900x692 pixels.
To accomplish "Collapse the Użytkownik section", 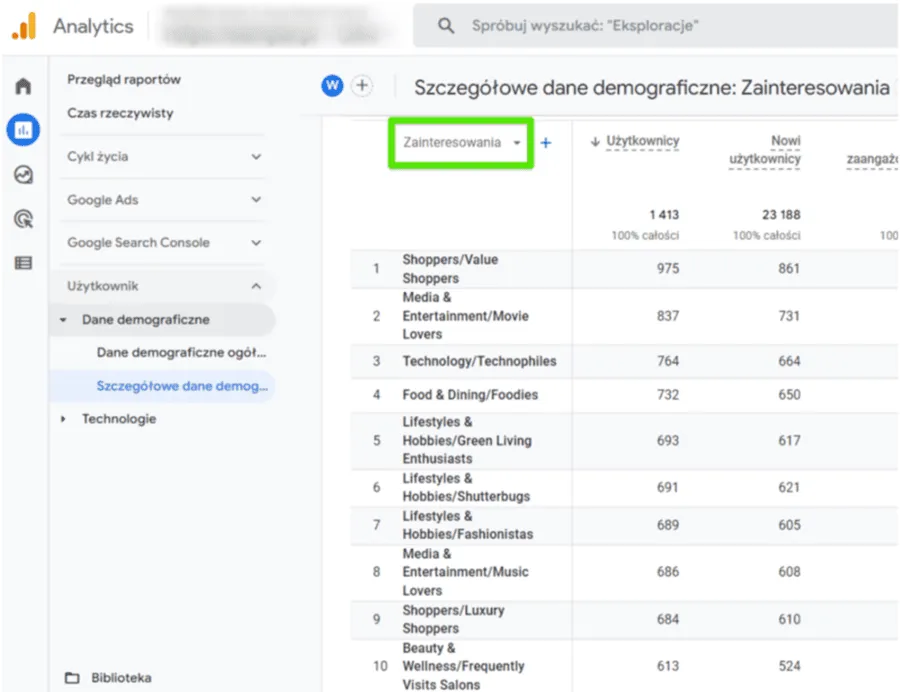I will click(165, 286).
